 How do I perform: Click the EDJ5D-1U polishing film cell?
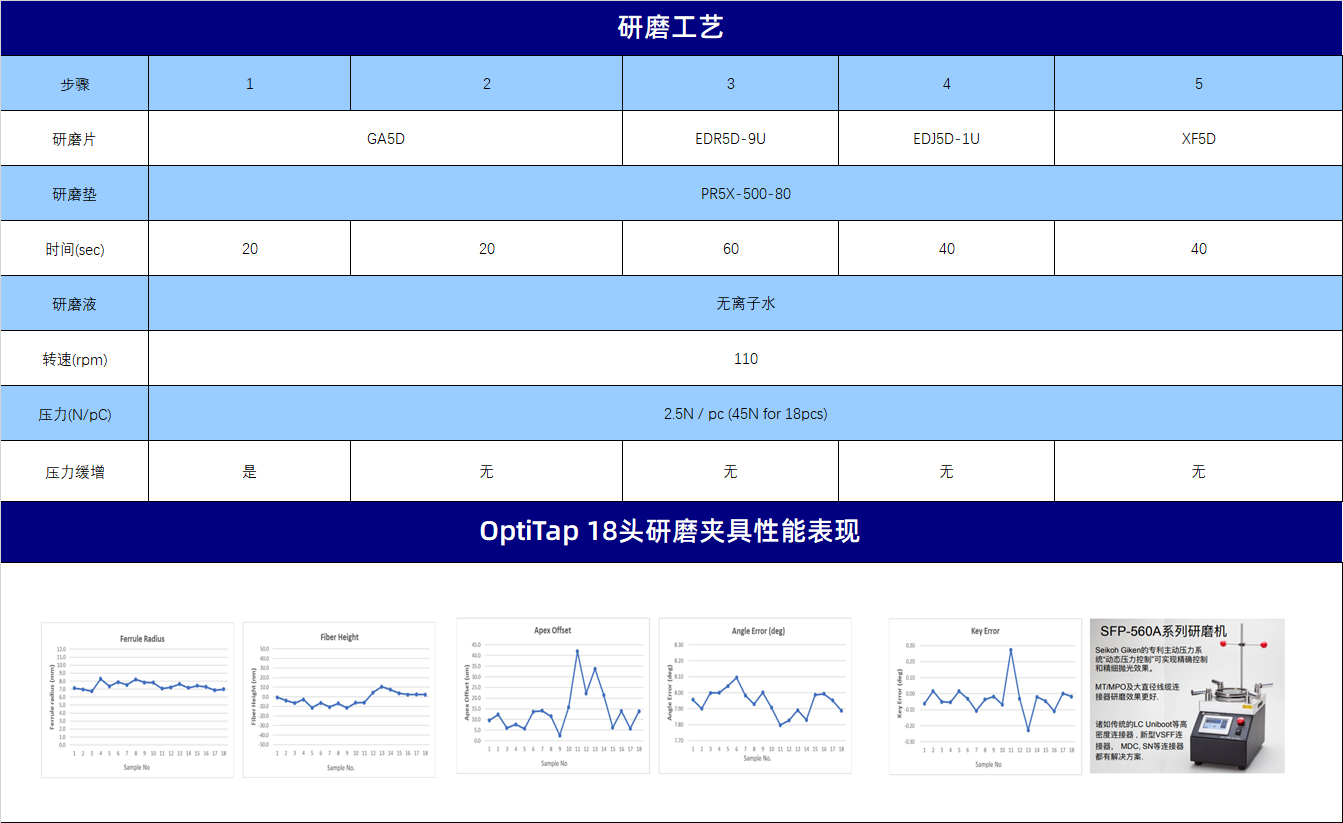[x=947, y=139]
